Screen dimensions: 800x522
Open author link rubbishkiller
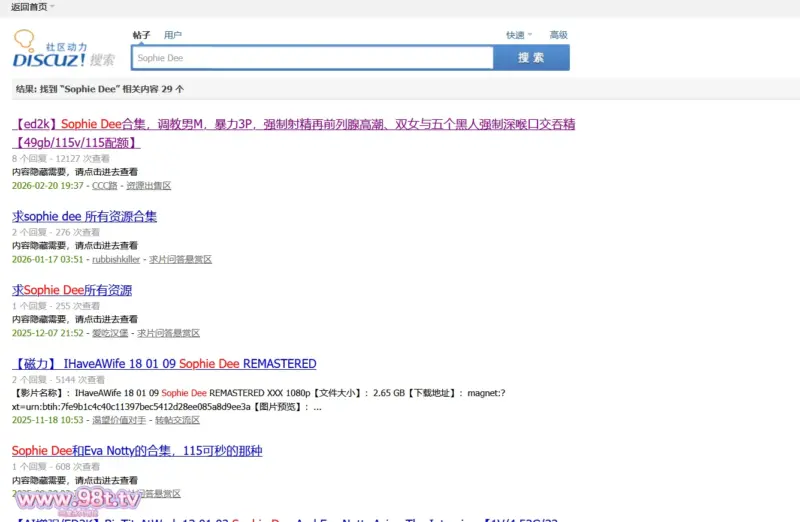click(116, 259)
